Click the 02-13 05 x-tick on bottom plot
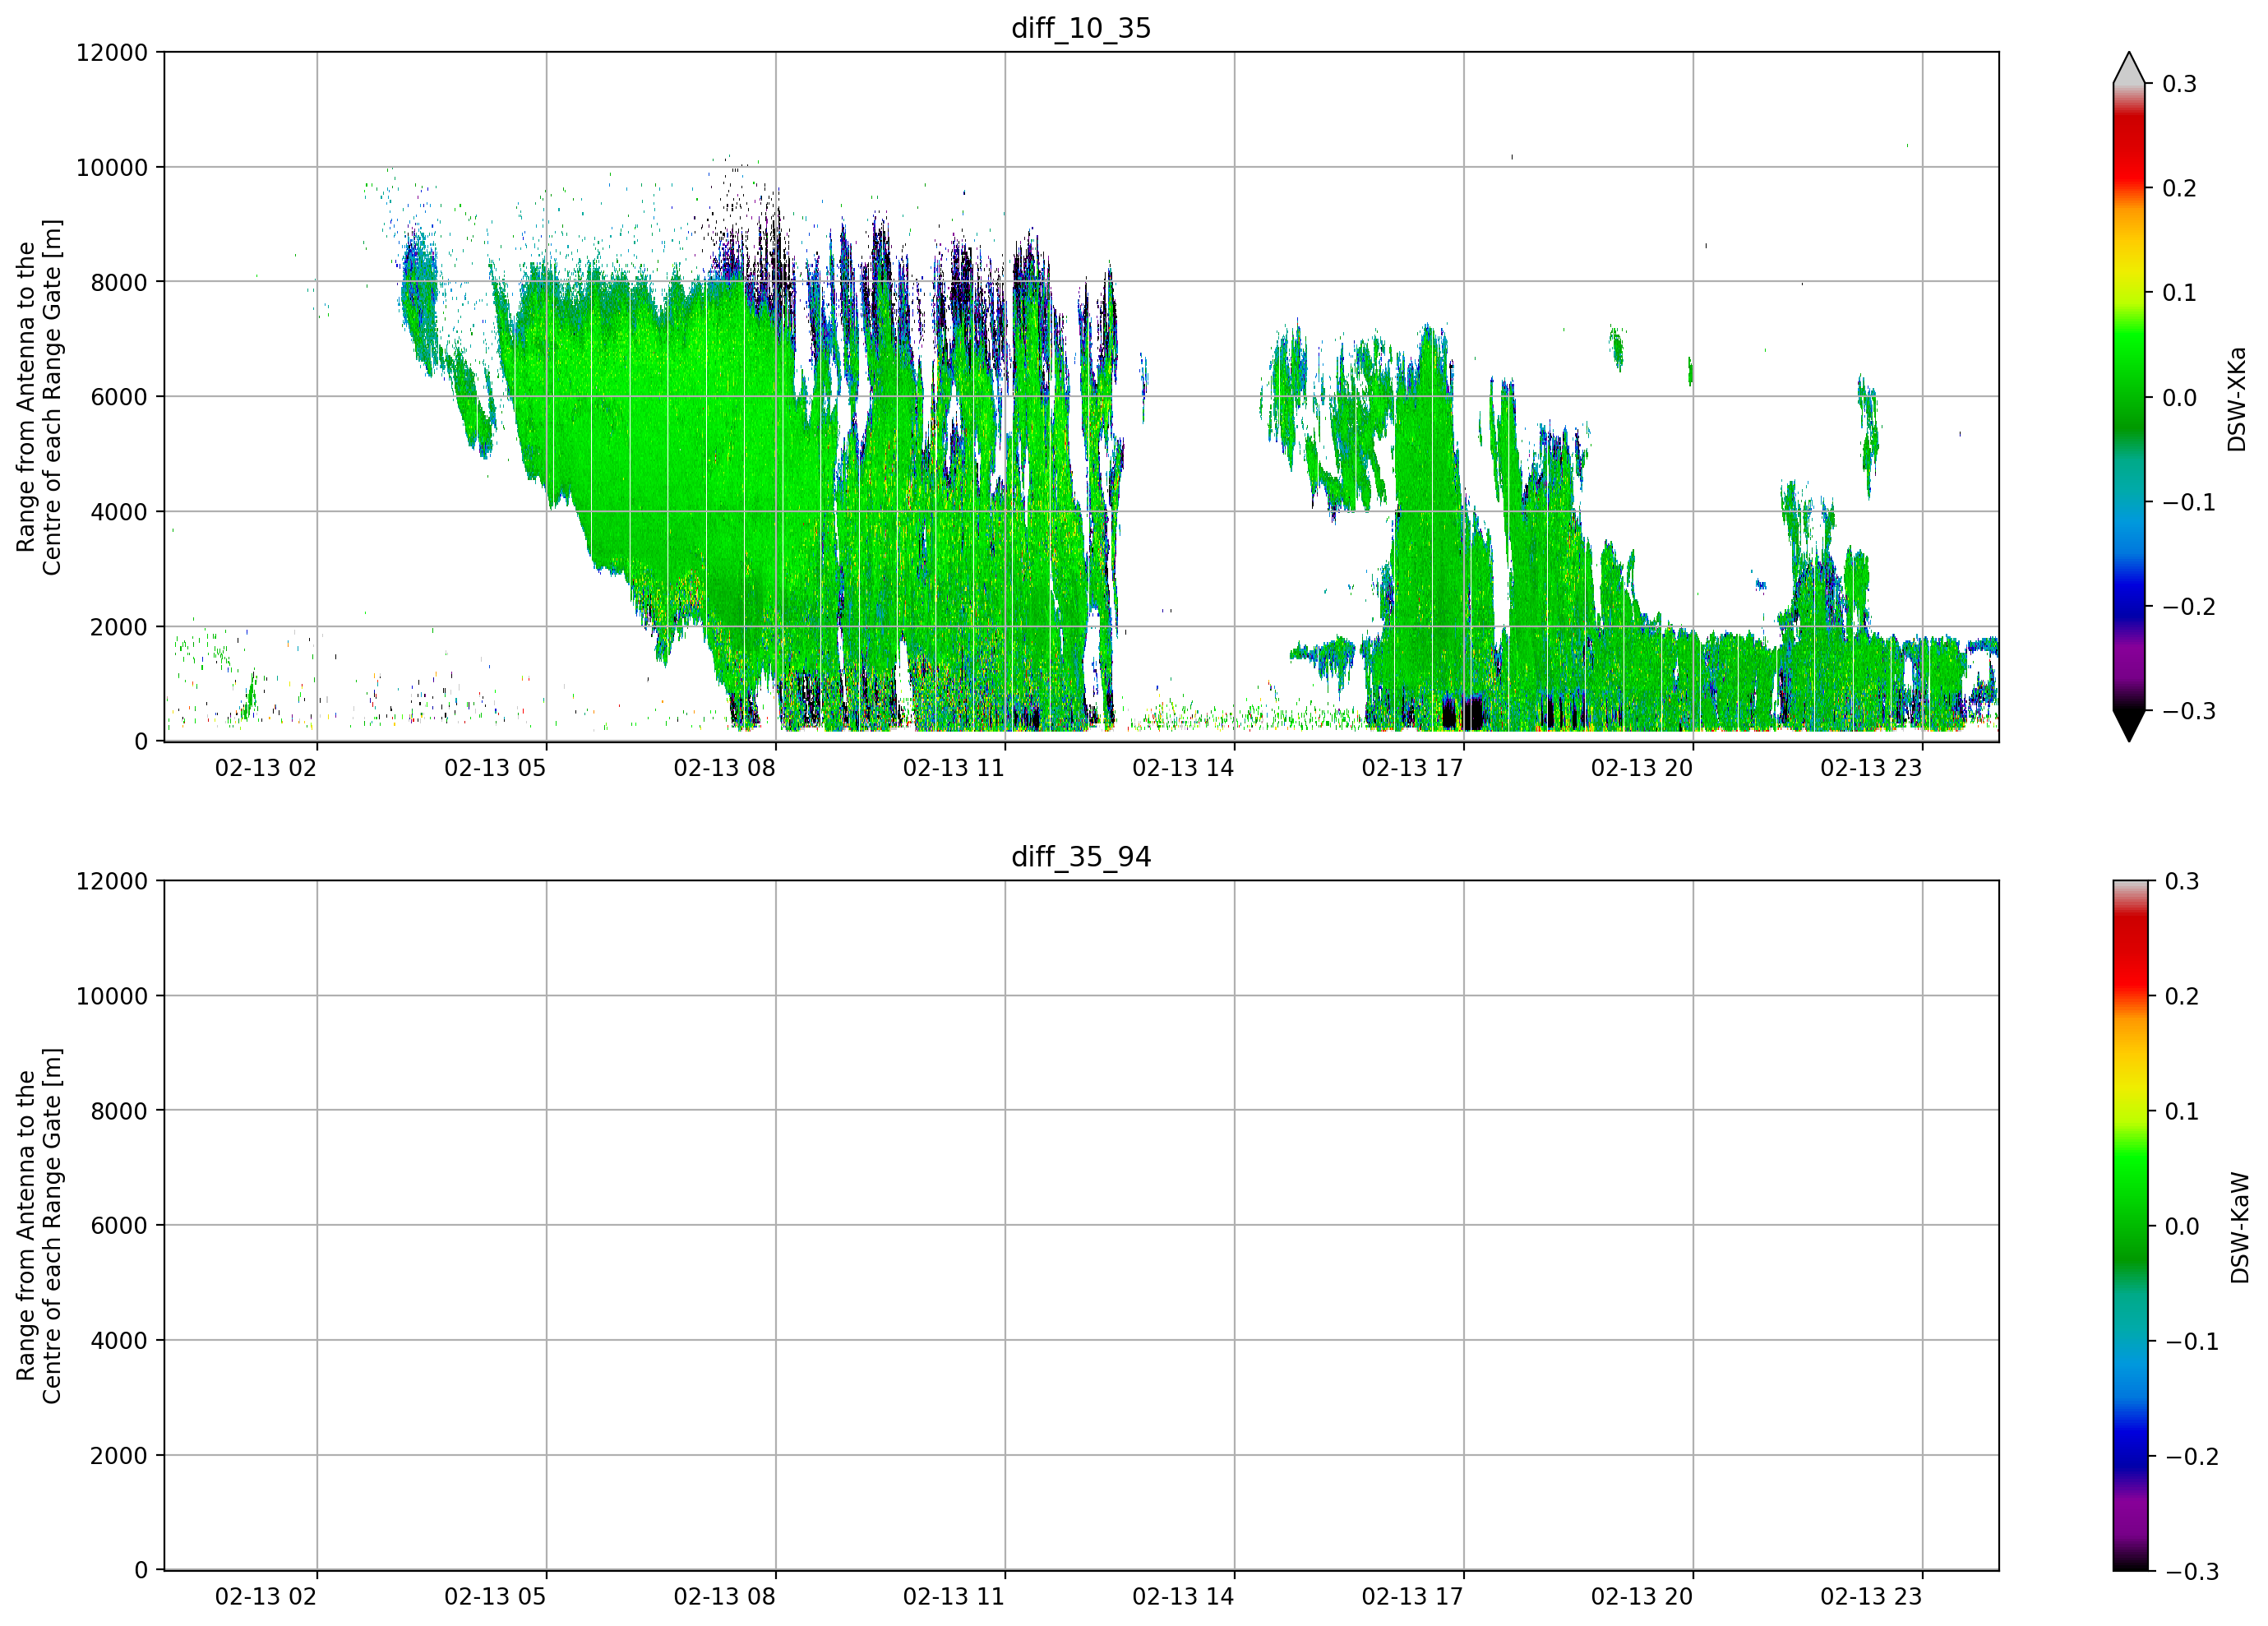The height and width of the screenshot is (1626, 2268). coord(495,1597)
